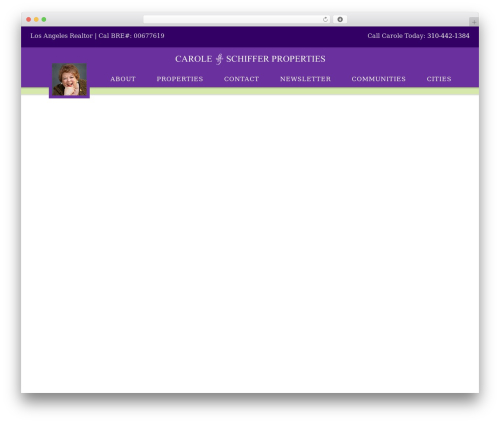The height and width of the screenshot is (423, 500).
Task: Click the Los Angeles Realtor text
Action: [x=61, y=36]
